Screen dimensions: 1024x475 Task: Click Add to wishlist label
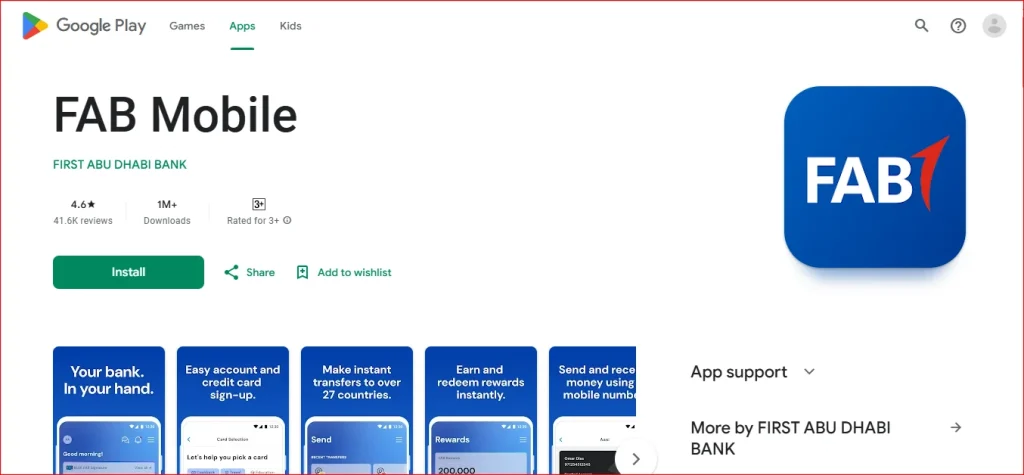[x=355, y=272]
